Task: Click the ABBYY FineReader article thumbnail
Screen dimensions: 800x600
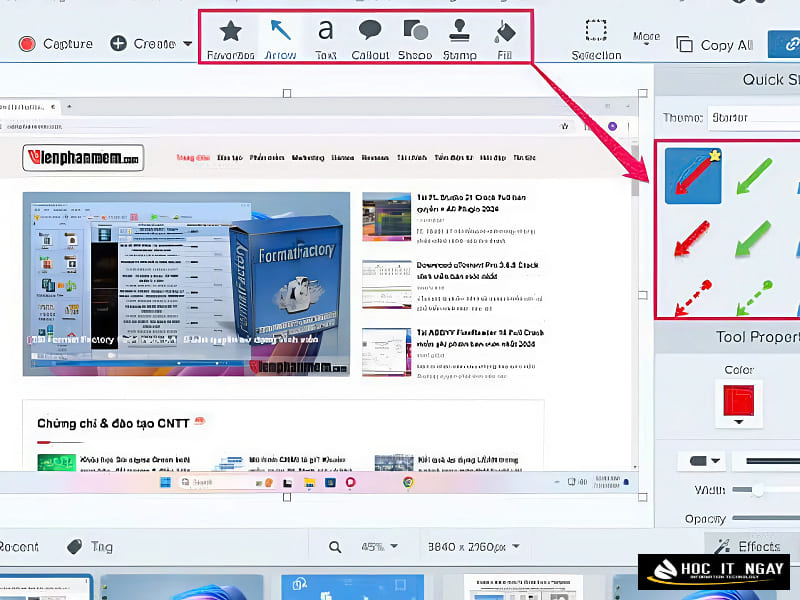Action: pos(386,352)
